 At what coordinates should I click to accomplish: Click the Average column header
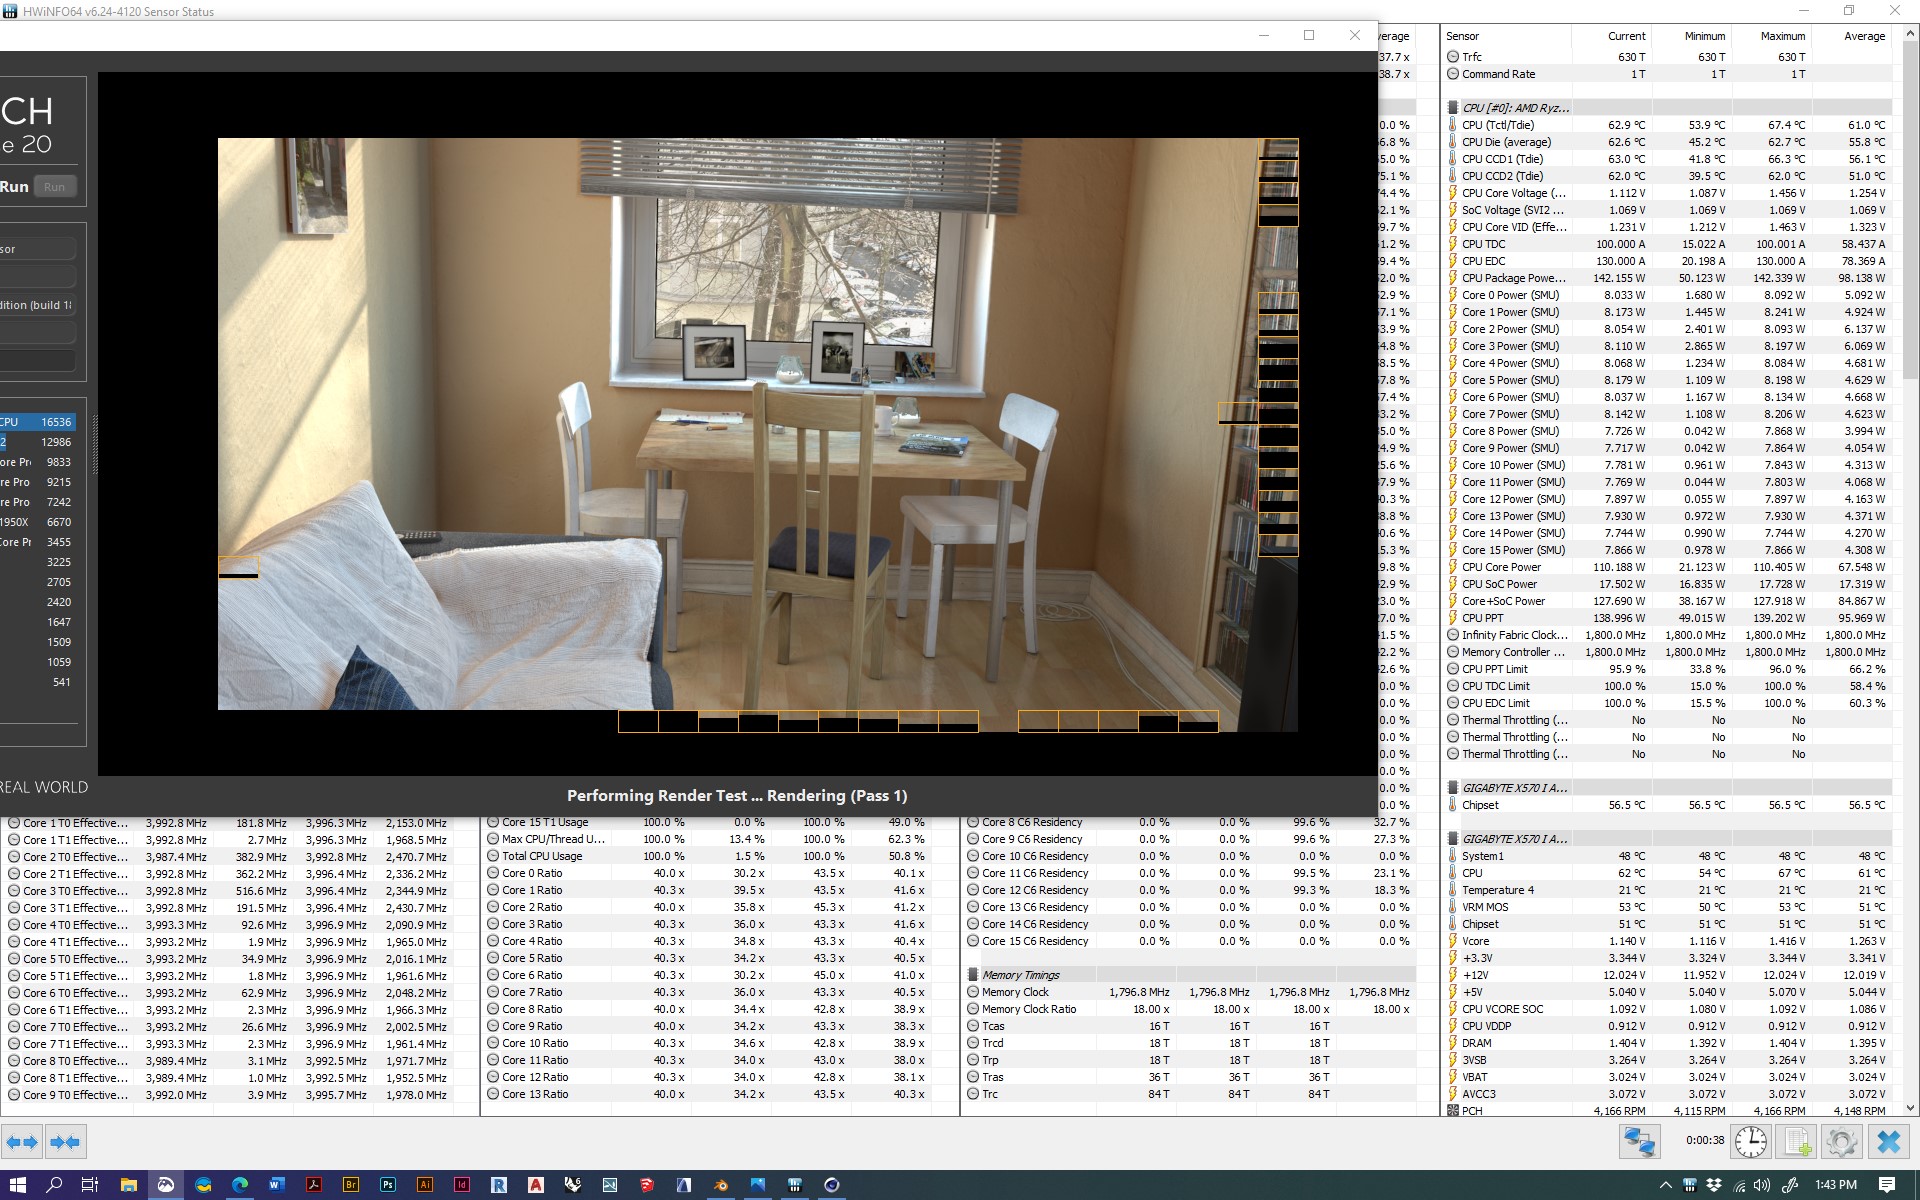(x=1864, y=36)
